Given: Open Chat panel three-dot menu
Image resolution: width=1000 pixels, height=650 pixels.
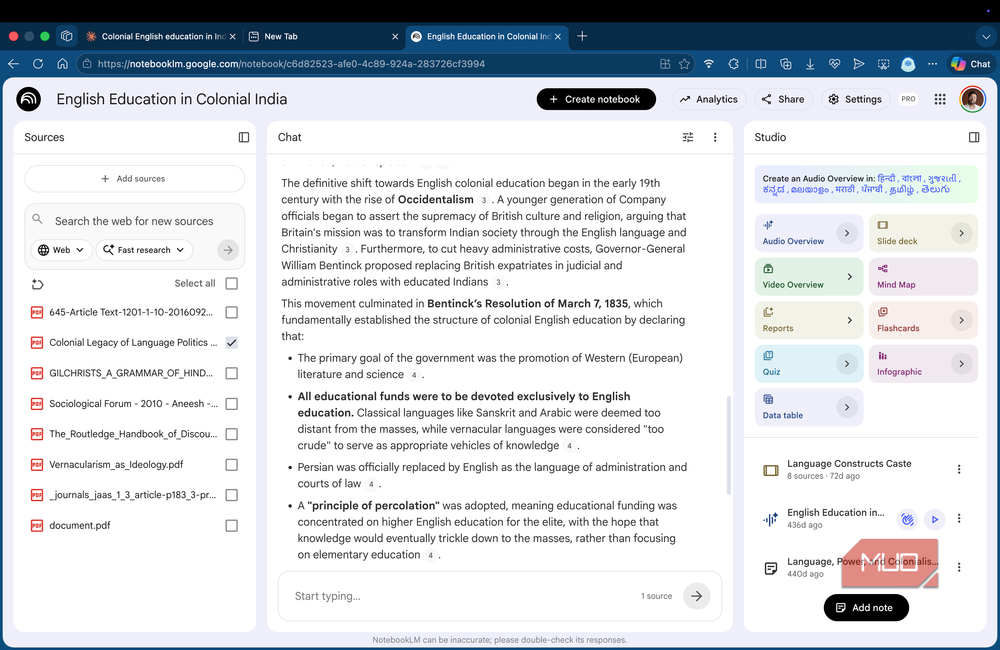Looking at the screenshot, I should point(715,137).
